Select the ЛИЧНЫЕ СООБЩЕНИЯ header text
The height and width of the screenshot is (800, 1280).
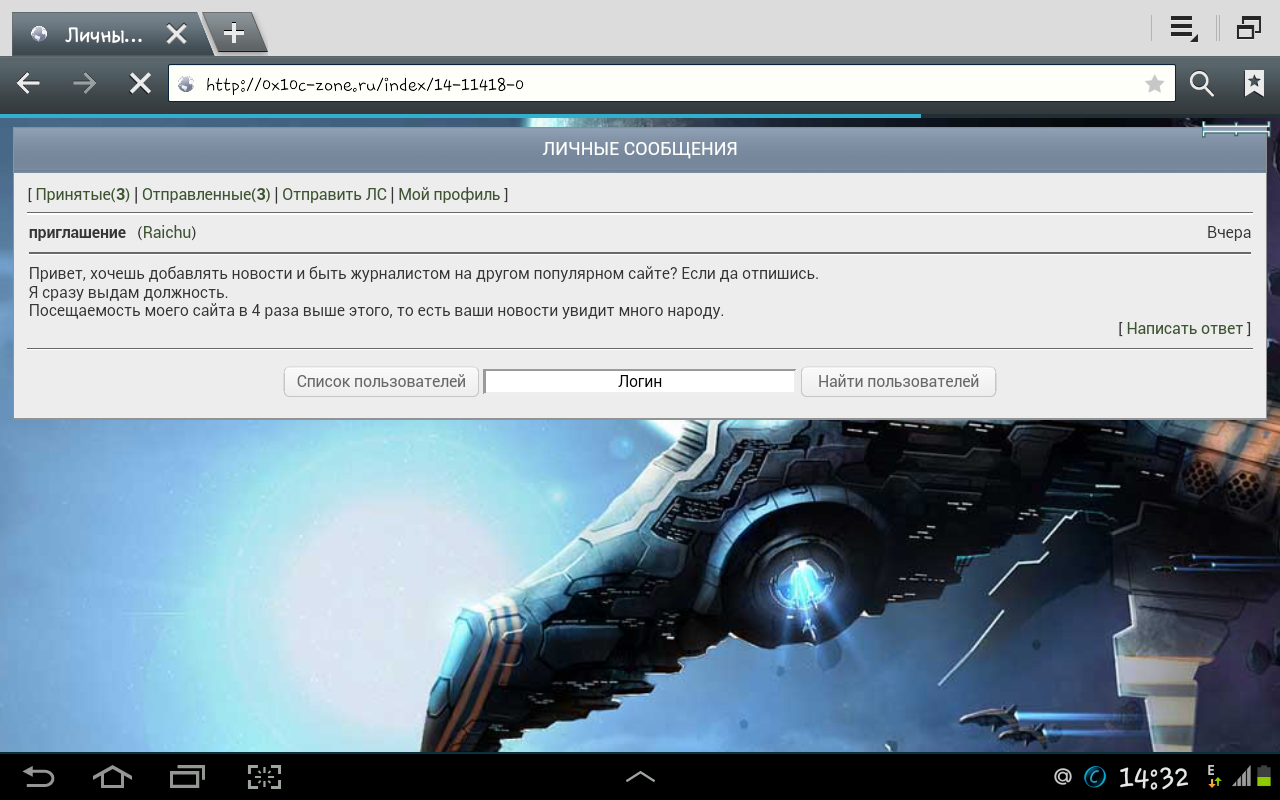point(640,149)
